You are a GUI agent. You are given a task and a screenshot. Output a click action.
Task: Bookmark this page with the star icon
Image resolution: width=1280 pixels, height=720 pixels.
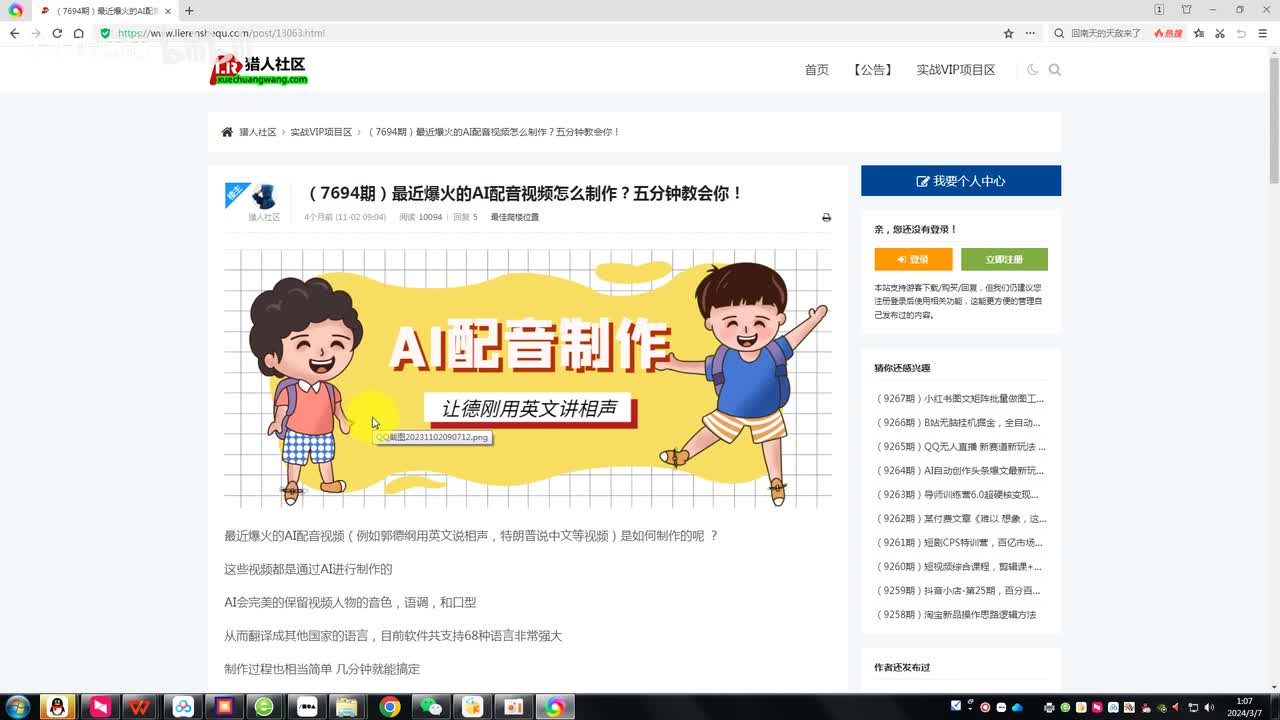click(1008, 33)
